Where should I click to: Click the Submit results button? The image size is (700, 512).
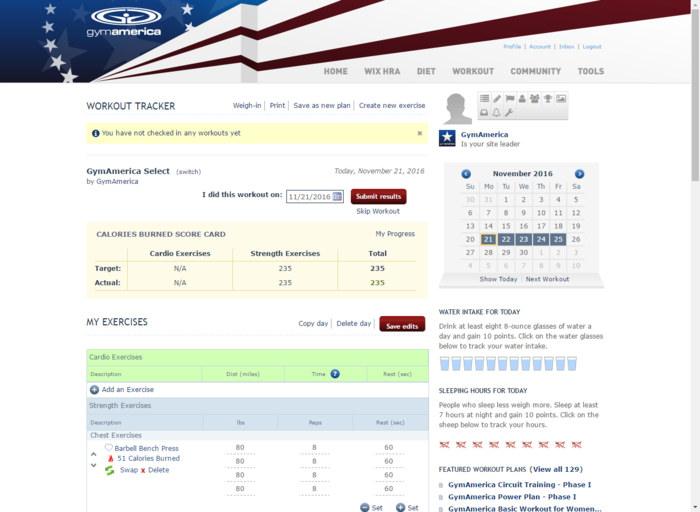379,196
